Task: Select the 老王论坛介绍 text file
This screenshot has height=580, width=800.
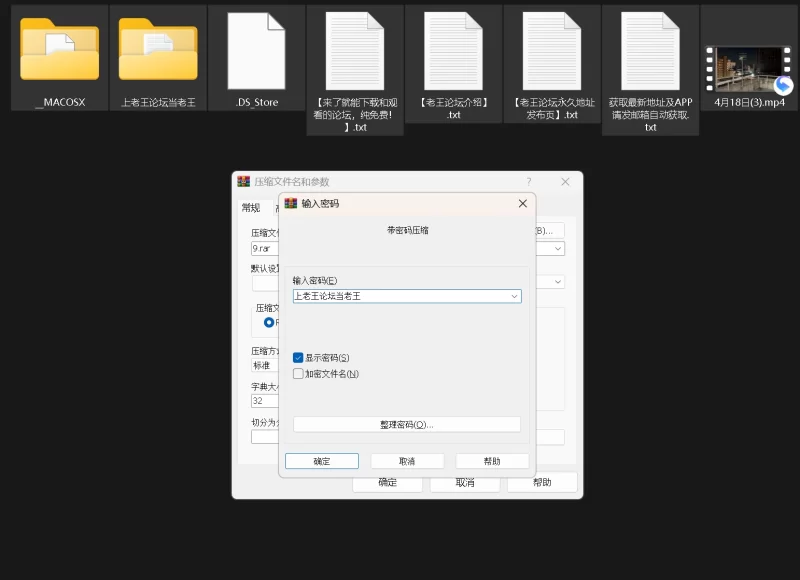Action: [x=453, y=52]
